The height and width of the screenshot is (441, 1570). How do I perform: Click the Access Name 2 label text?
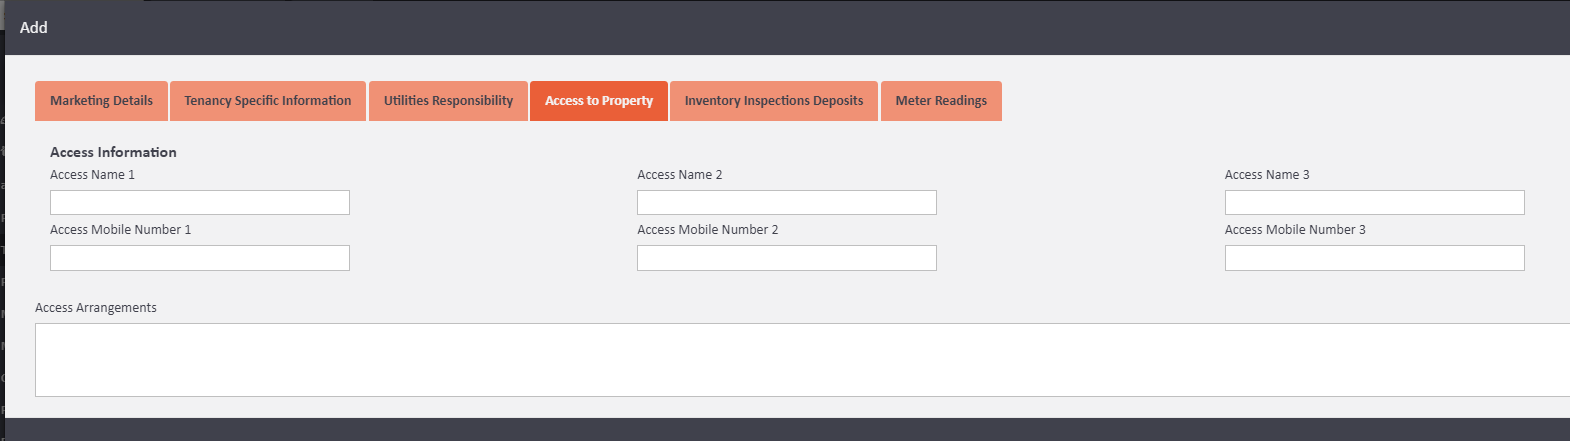[680, 175]
